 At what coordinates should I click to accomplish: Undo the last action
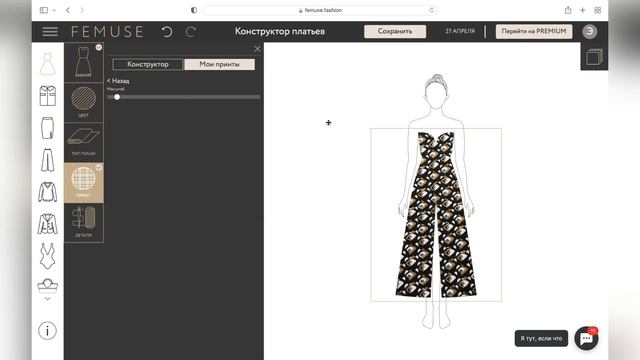[x=167, y=31]
